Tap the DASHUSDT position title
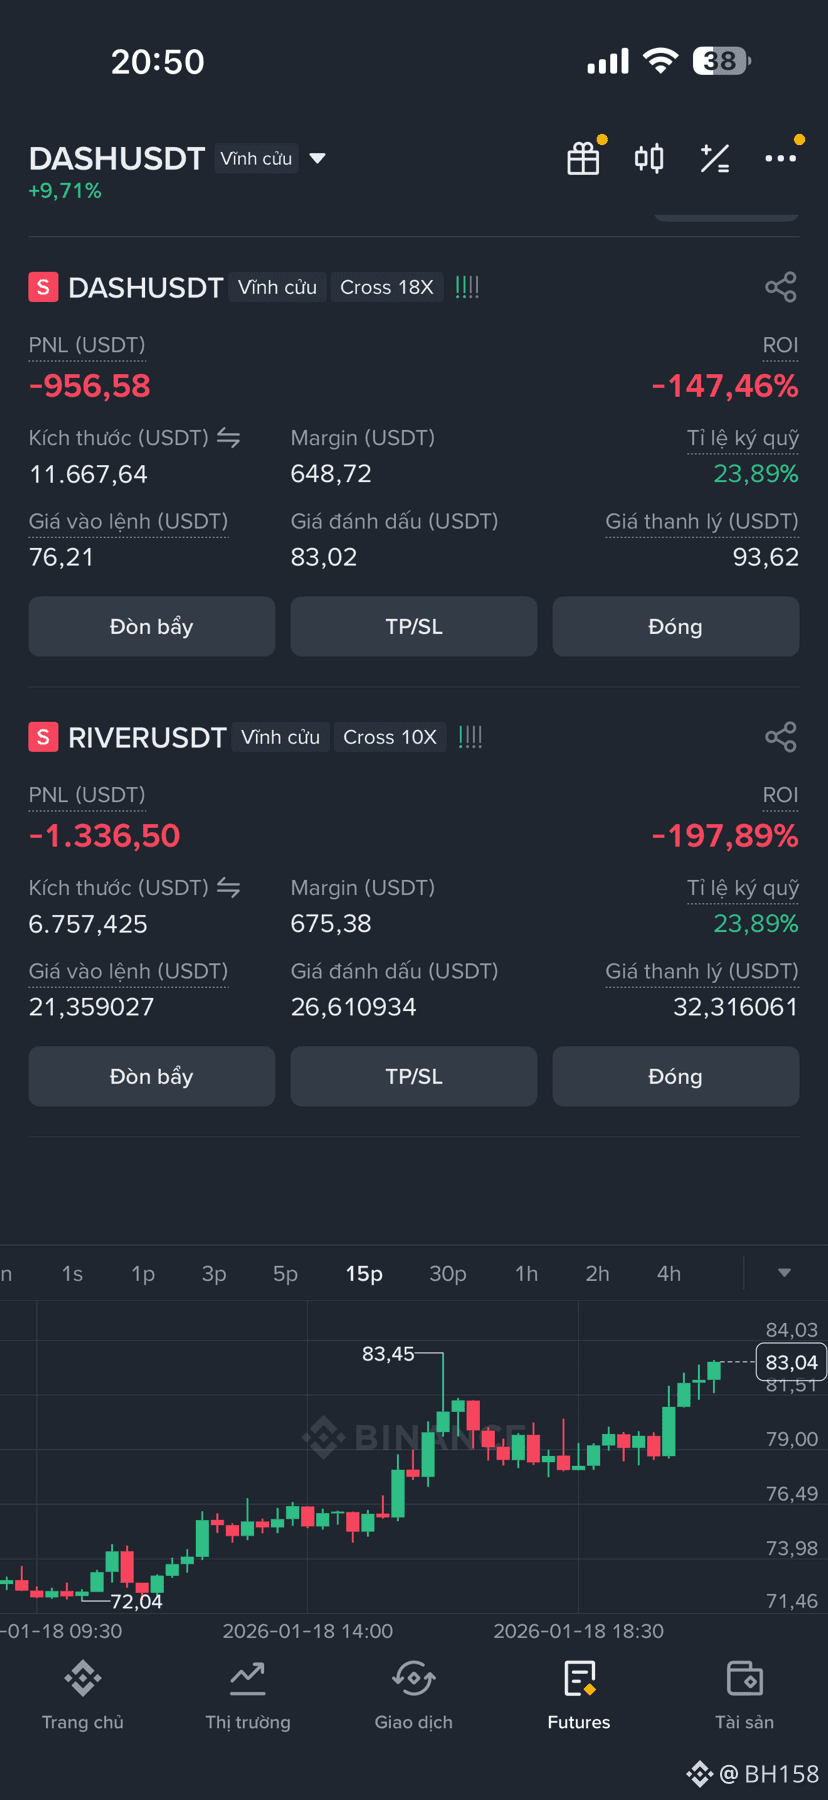Screen dimensions: 828x1800 (x=145, y=288)
